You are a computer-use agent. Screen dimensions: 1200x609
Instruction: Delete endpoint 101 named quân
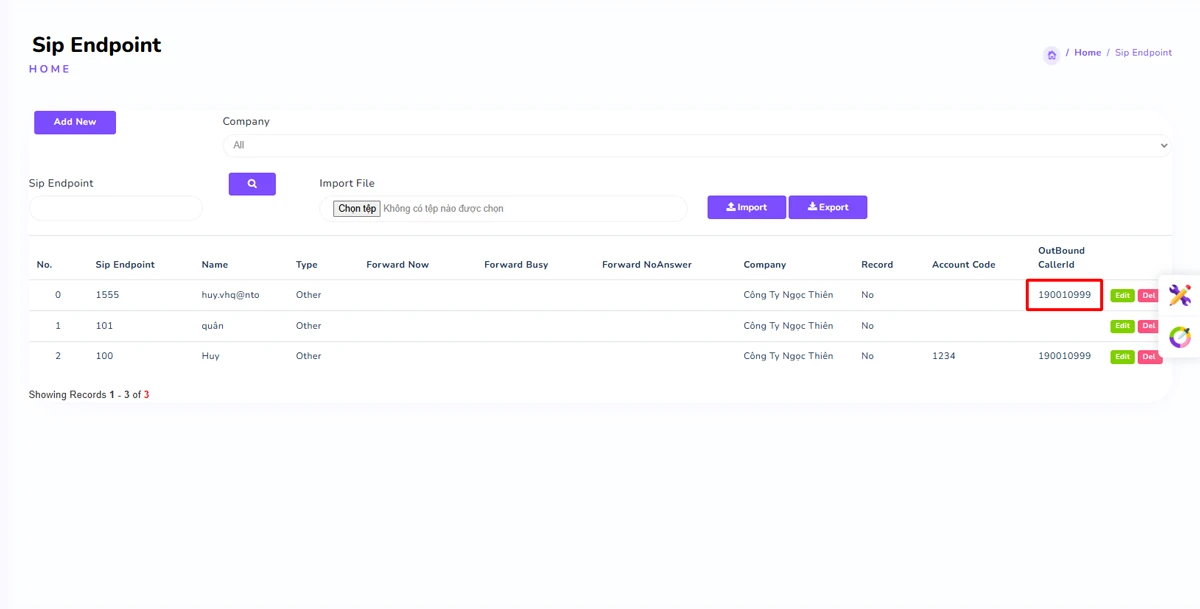tap(1149, 326)
